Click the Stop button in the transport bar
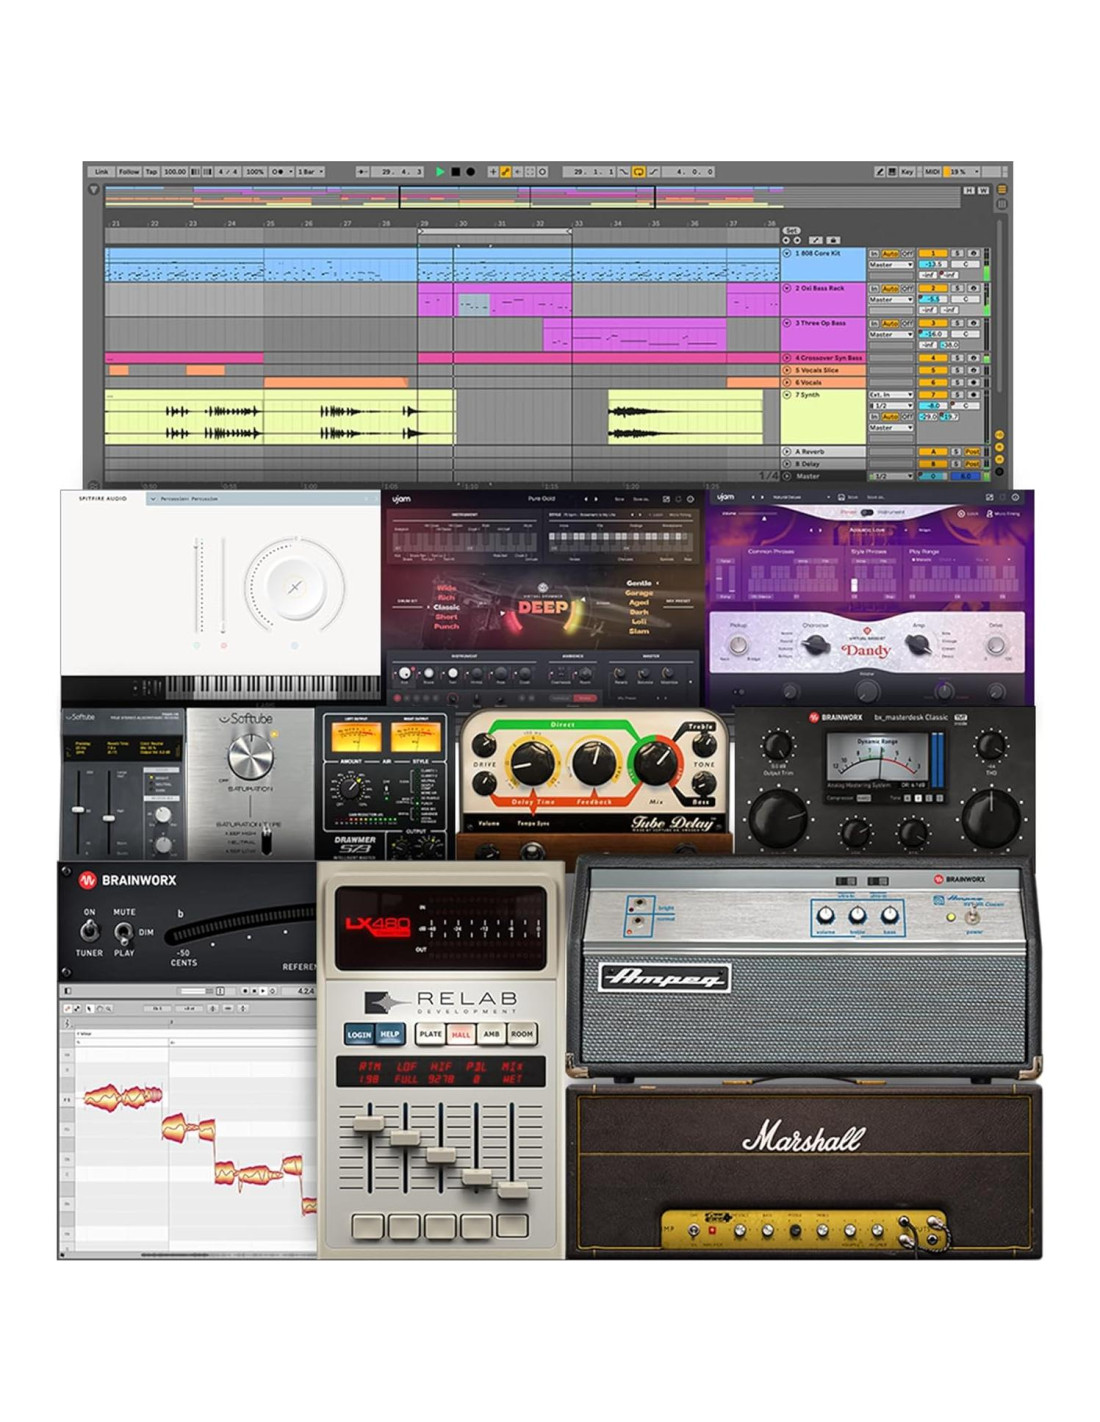Screen dimensions: 1100x1422 455,172
